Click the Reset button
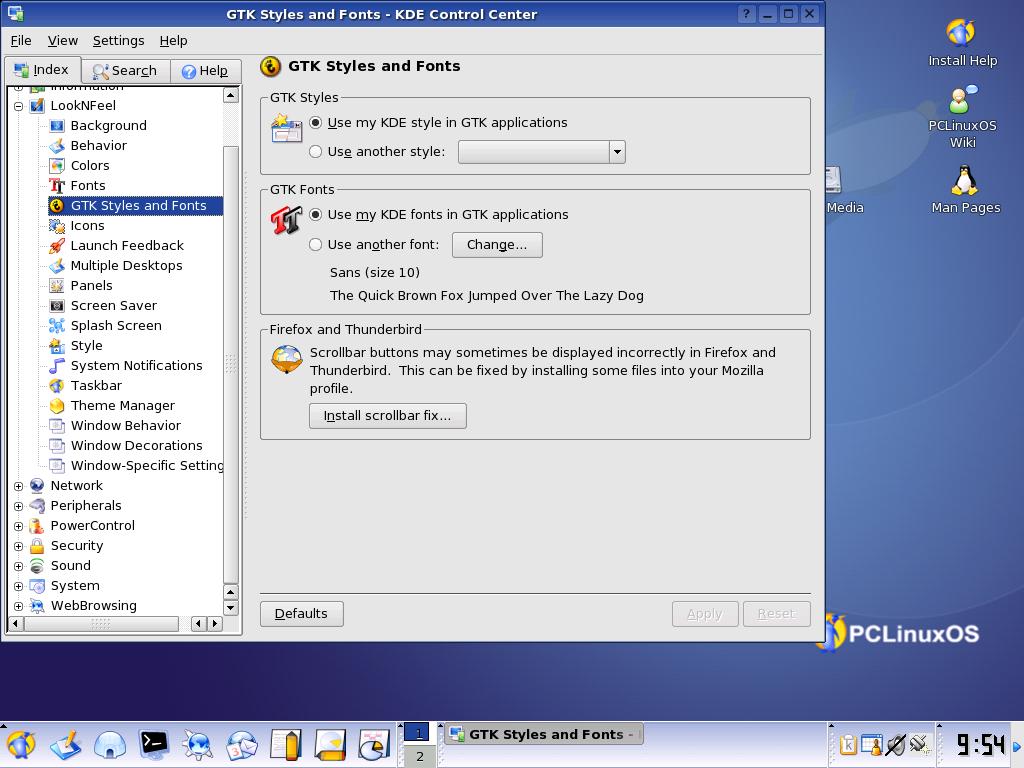This screenshot has height=768, width=1024. pos(776,614)
